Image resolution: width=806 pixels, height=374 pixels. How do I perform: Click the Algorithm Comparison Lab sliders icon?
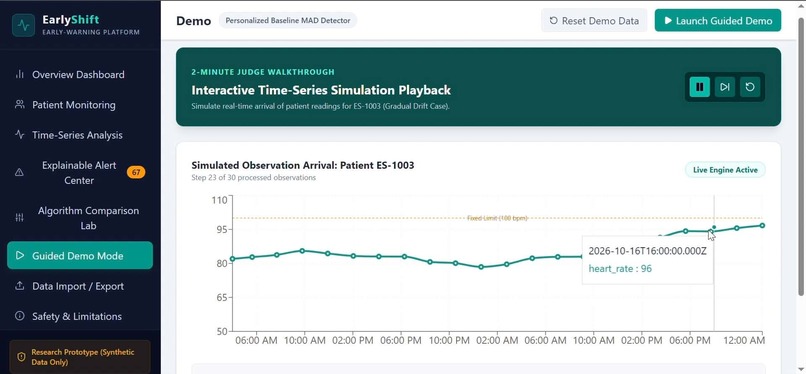20,218
